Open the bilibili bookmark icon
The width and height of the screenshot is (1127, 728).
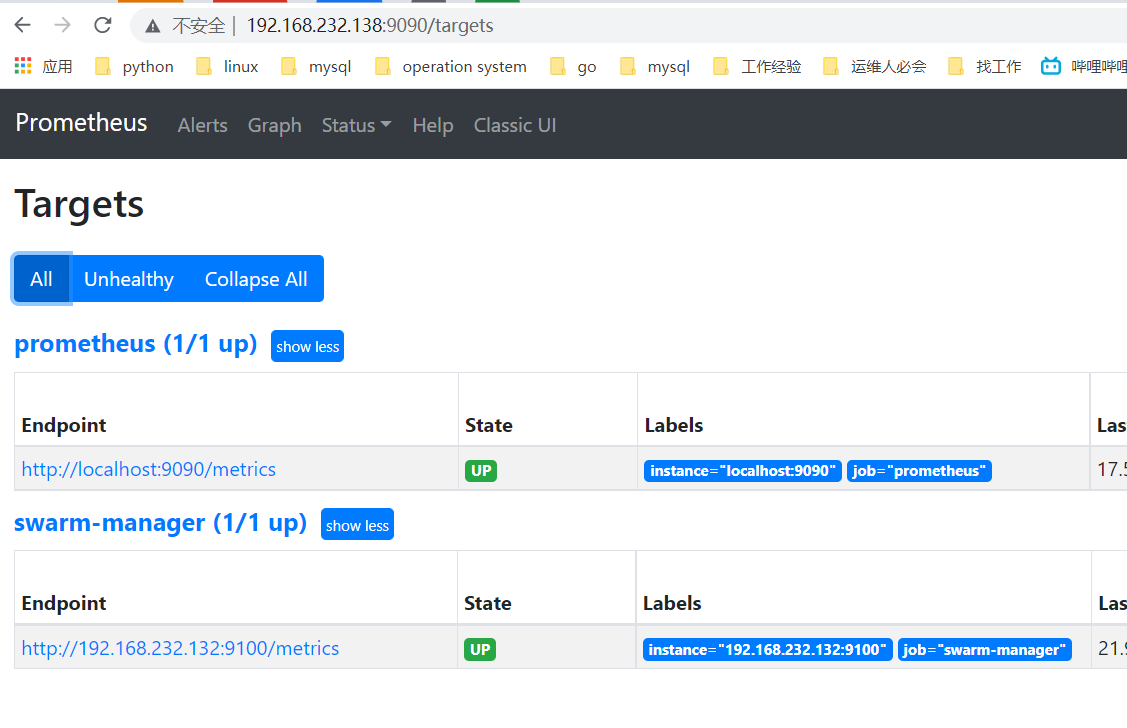1051,66
